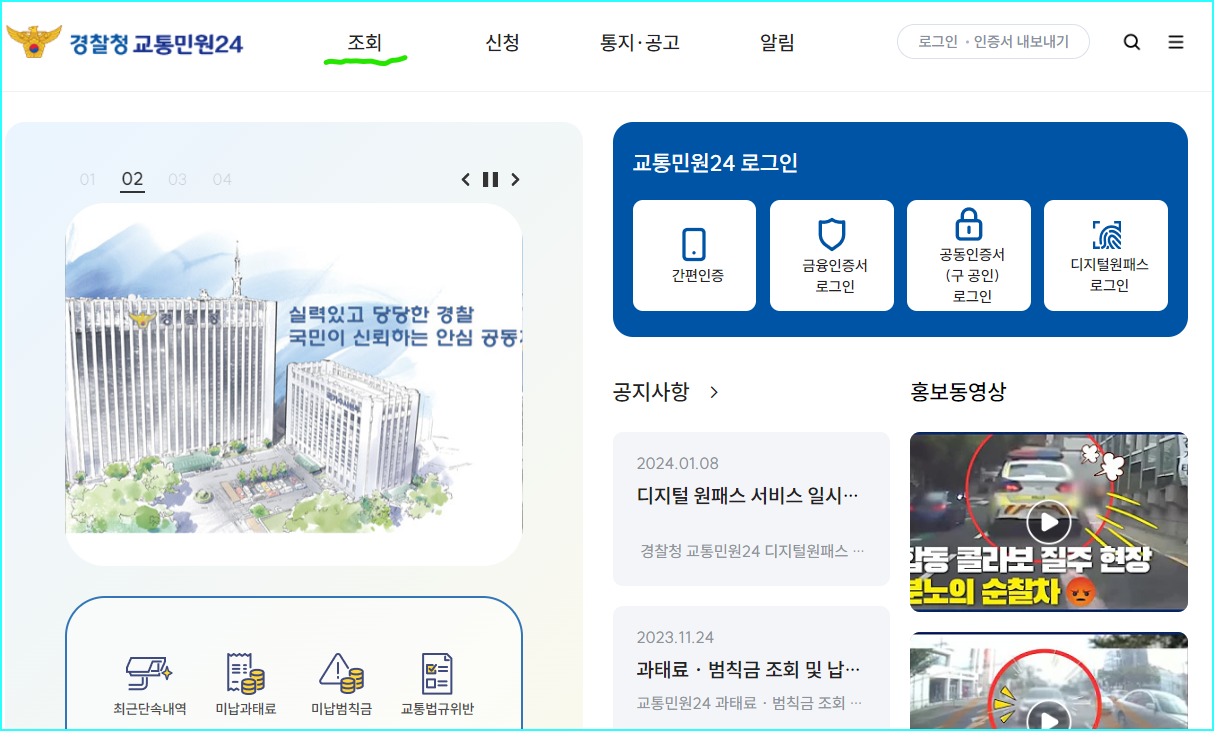Expand 공지사항 with the arrow
Image resolution: width=1214 pixels, height=731 pixels.
tap(714, 392)
